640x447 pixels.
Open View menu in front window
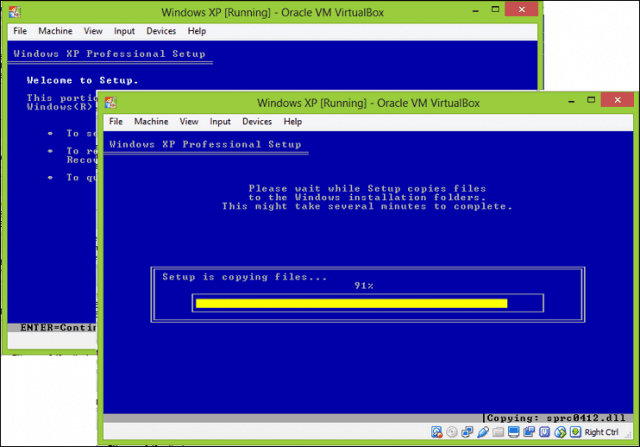click(189, 122)
